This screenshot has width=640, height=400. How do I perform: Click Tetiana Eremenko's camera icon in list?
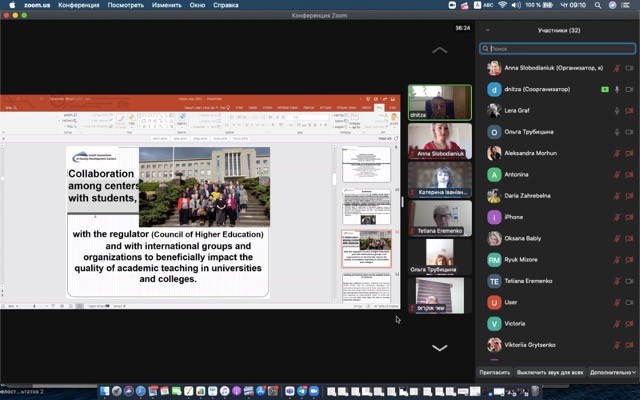tap(630, 281)
